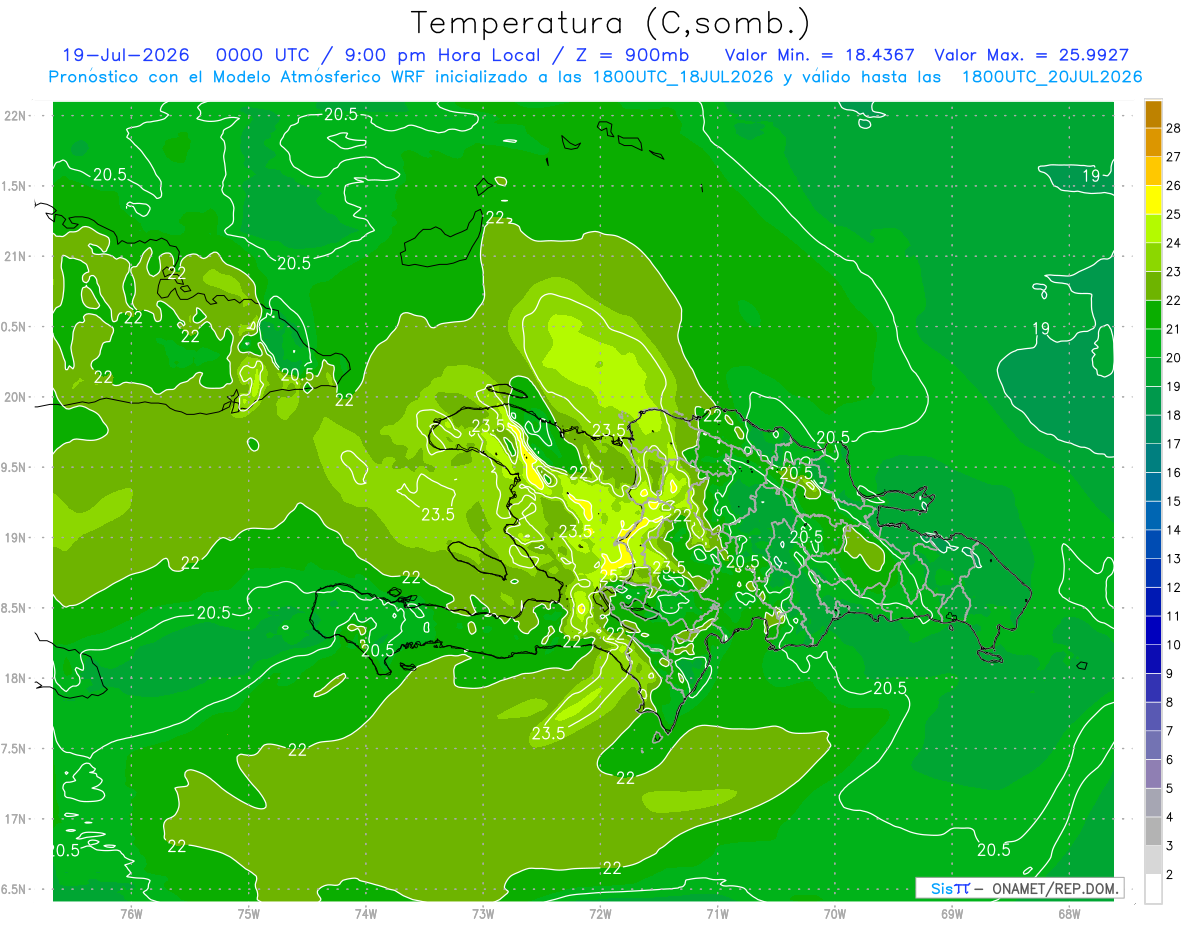Select '1800UTC_18JUL2026' initialization time
1200x927 pixels.
click(683, 77)
